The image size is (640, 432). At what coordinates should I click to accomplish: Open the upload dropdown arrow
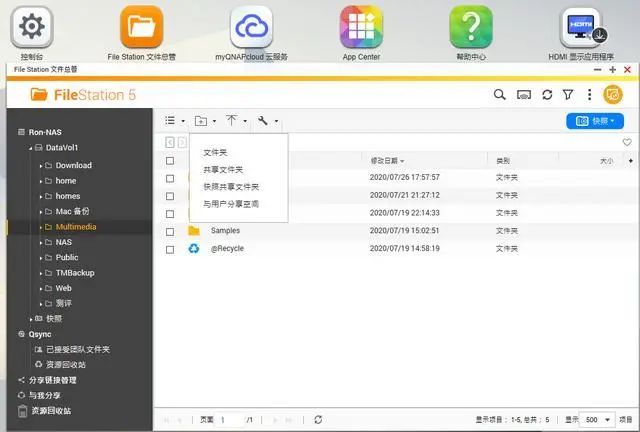click(x=245, y=121)
